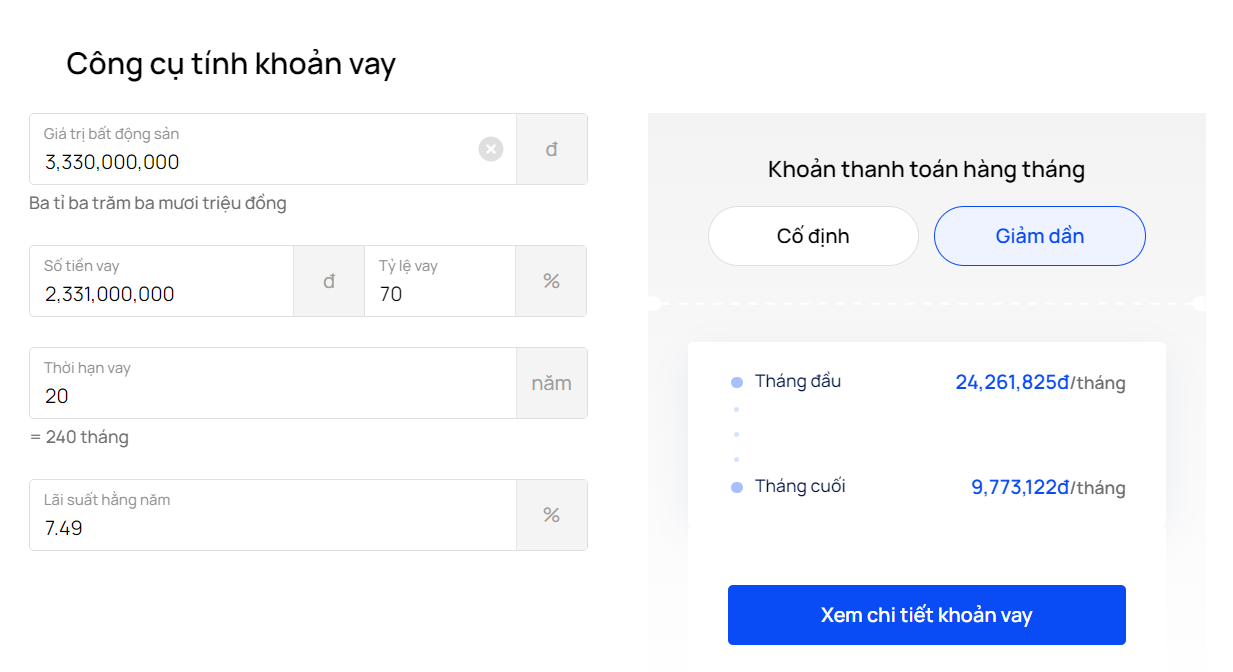Viewport: 1233px width, 672px height.
Task: Open Xem chi tiết khoản vay details
Action: coord(927,615)
